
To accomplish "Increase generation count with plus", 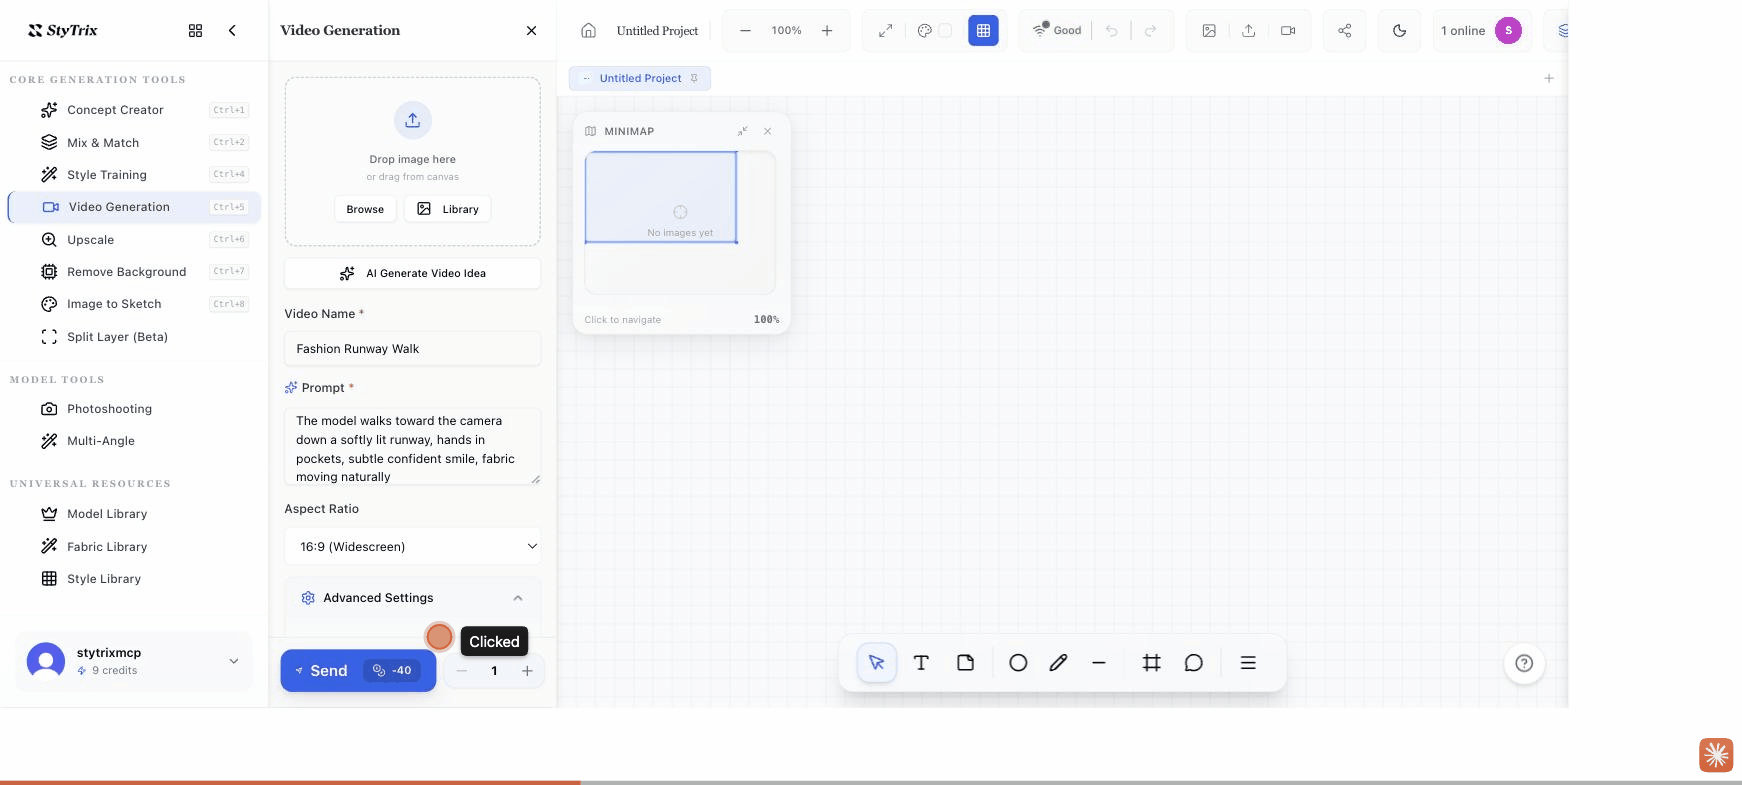I will pyautogui.click(x=527, y=671).
